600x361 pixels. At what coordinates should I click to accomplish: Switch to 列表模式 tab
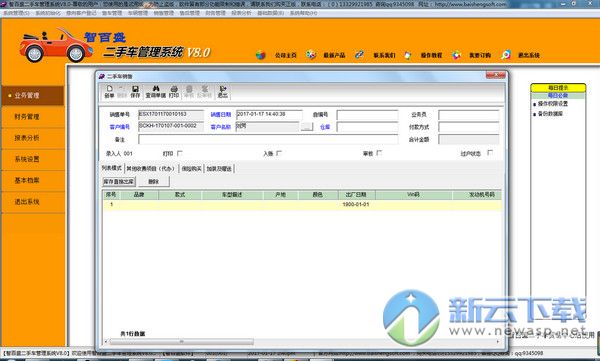point(112,168)
